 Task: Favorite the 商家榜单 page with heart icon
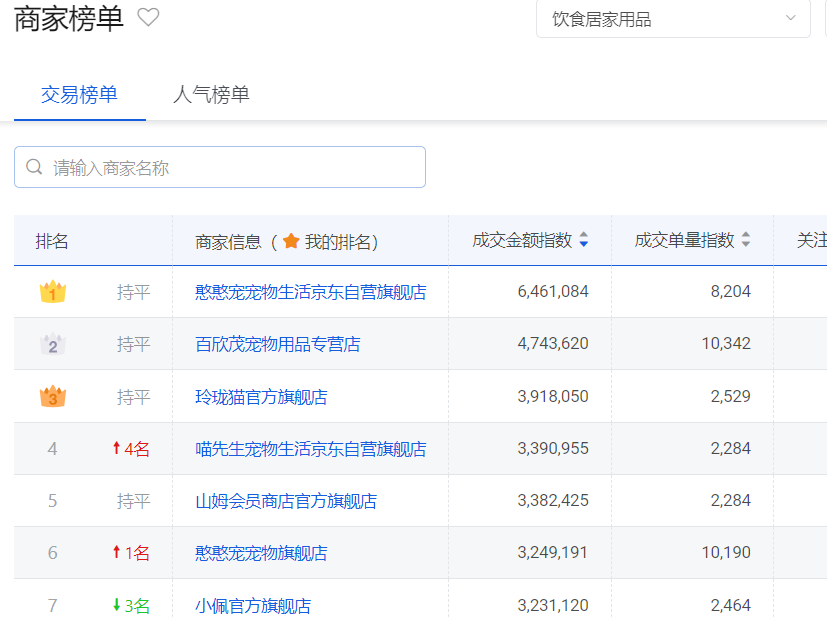point(148,17)
